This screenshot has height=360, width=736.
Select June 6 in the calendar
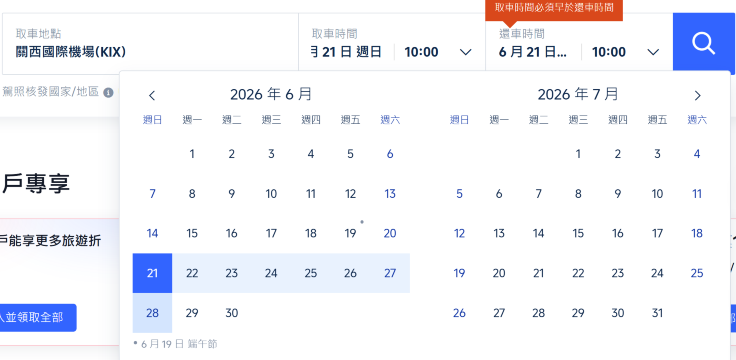pyautogui.click(x=390, y=154)
